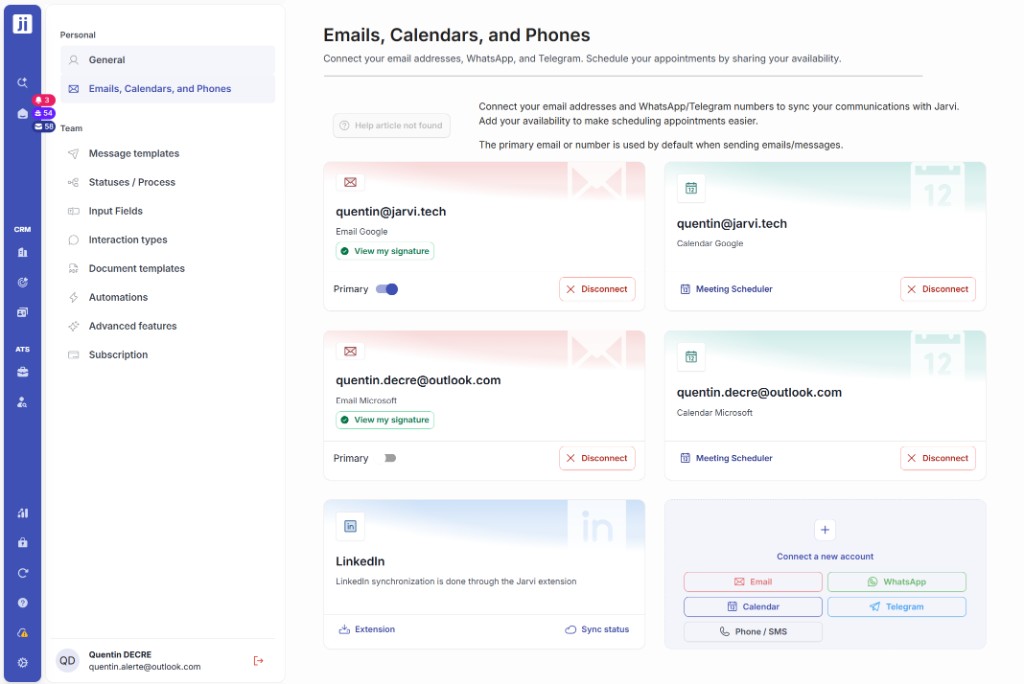
Task: Open the help question mark icon
Action: point(22,603)
